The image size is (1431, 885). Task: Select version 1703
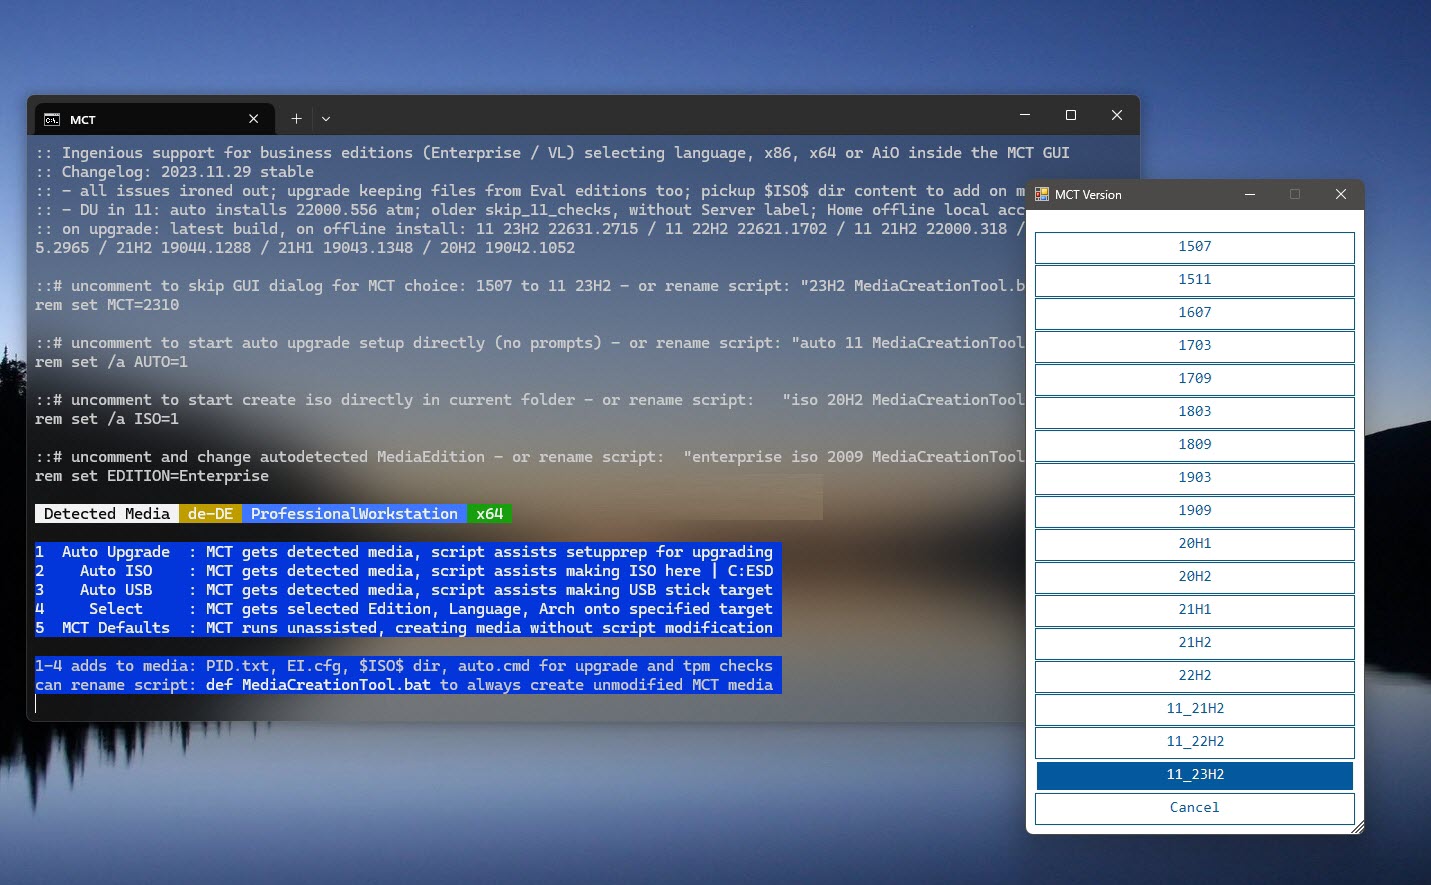(1194, 346)
